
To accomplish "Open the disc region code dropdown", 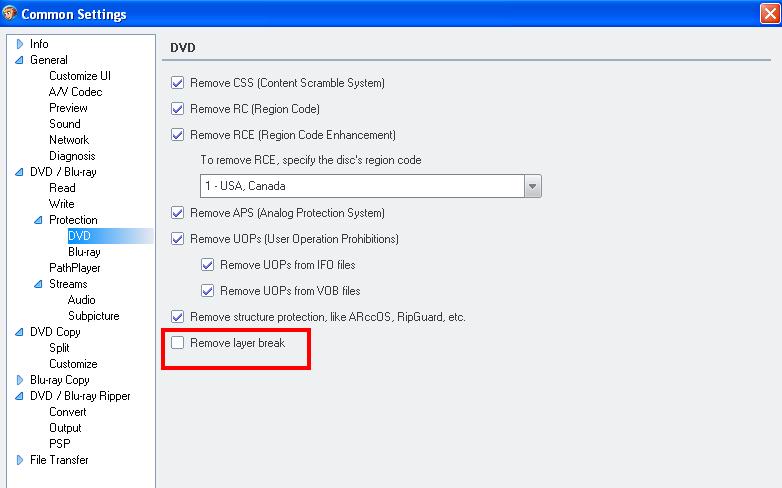I will pos(532,186).
